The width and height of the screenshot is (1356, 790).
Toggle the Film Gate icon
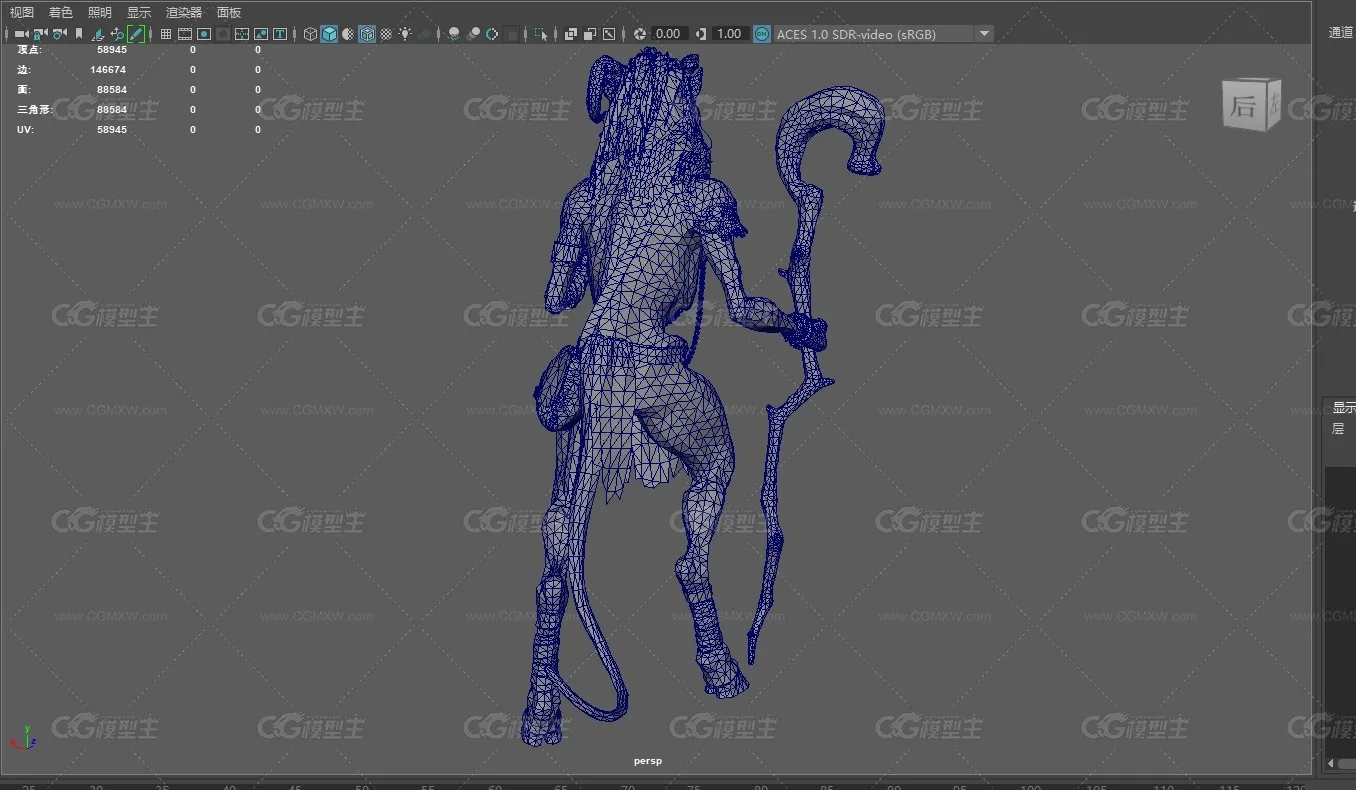point(185,34)
